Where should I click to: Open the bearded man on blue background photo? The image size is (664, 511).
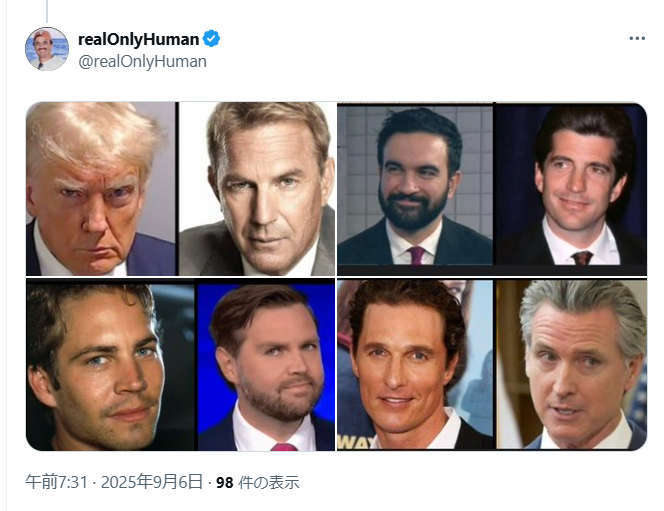(267, 365)
